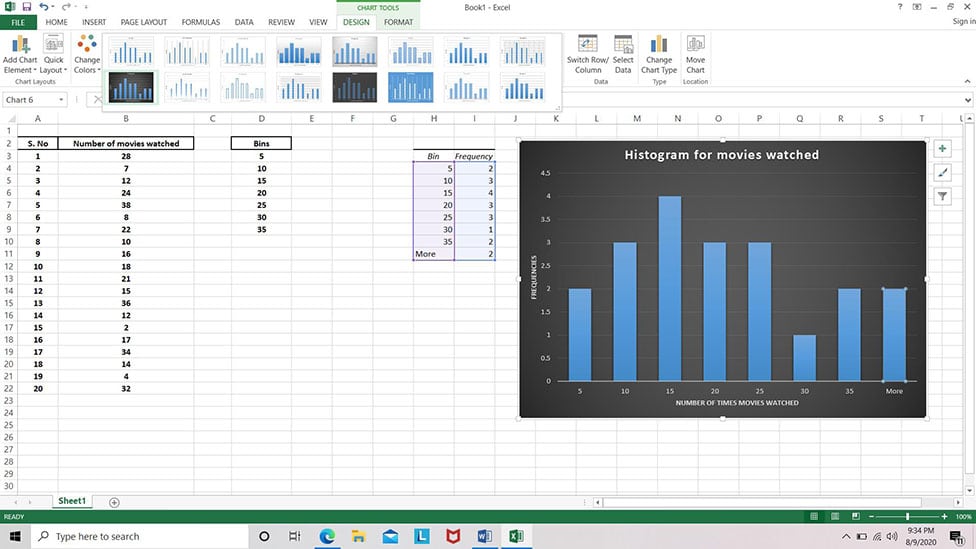976x549 pixels.
Task: Open the REVIEW ribbon tab
Action: click(x=281, y=22)
